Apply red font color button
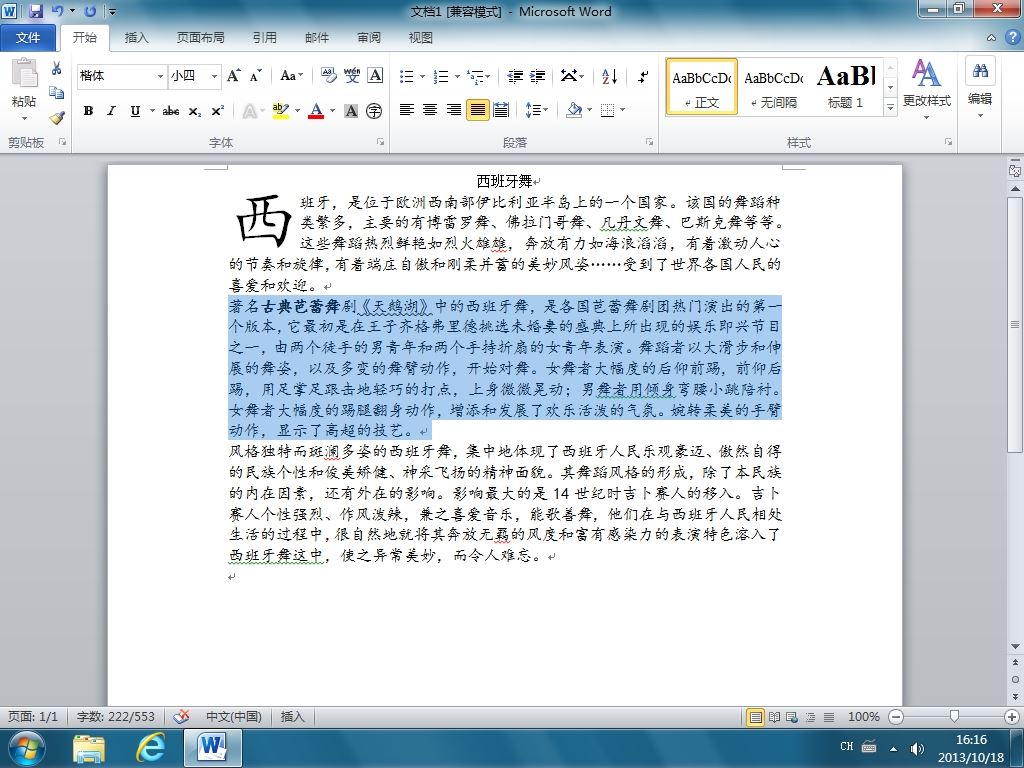 click(316, 111)
